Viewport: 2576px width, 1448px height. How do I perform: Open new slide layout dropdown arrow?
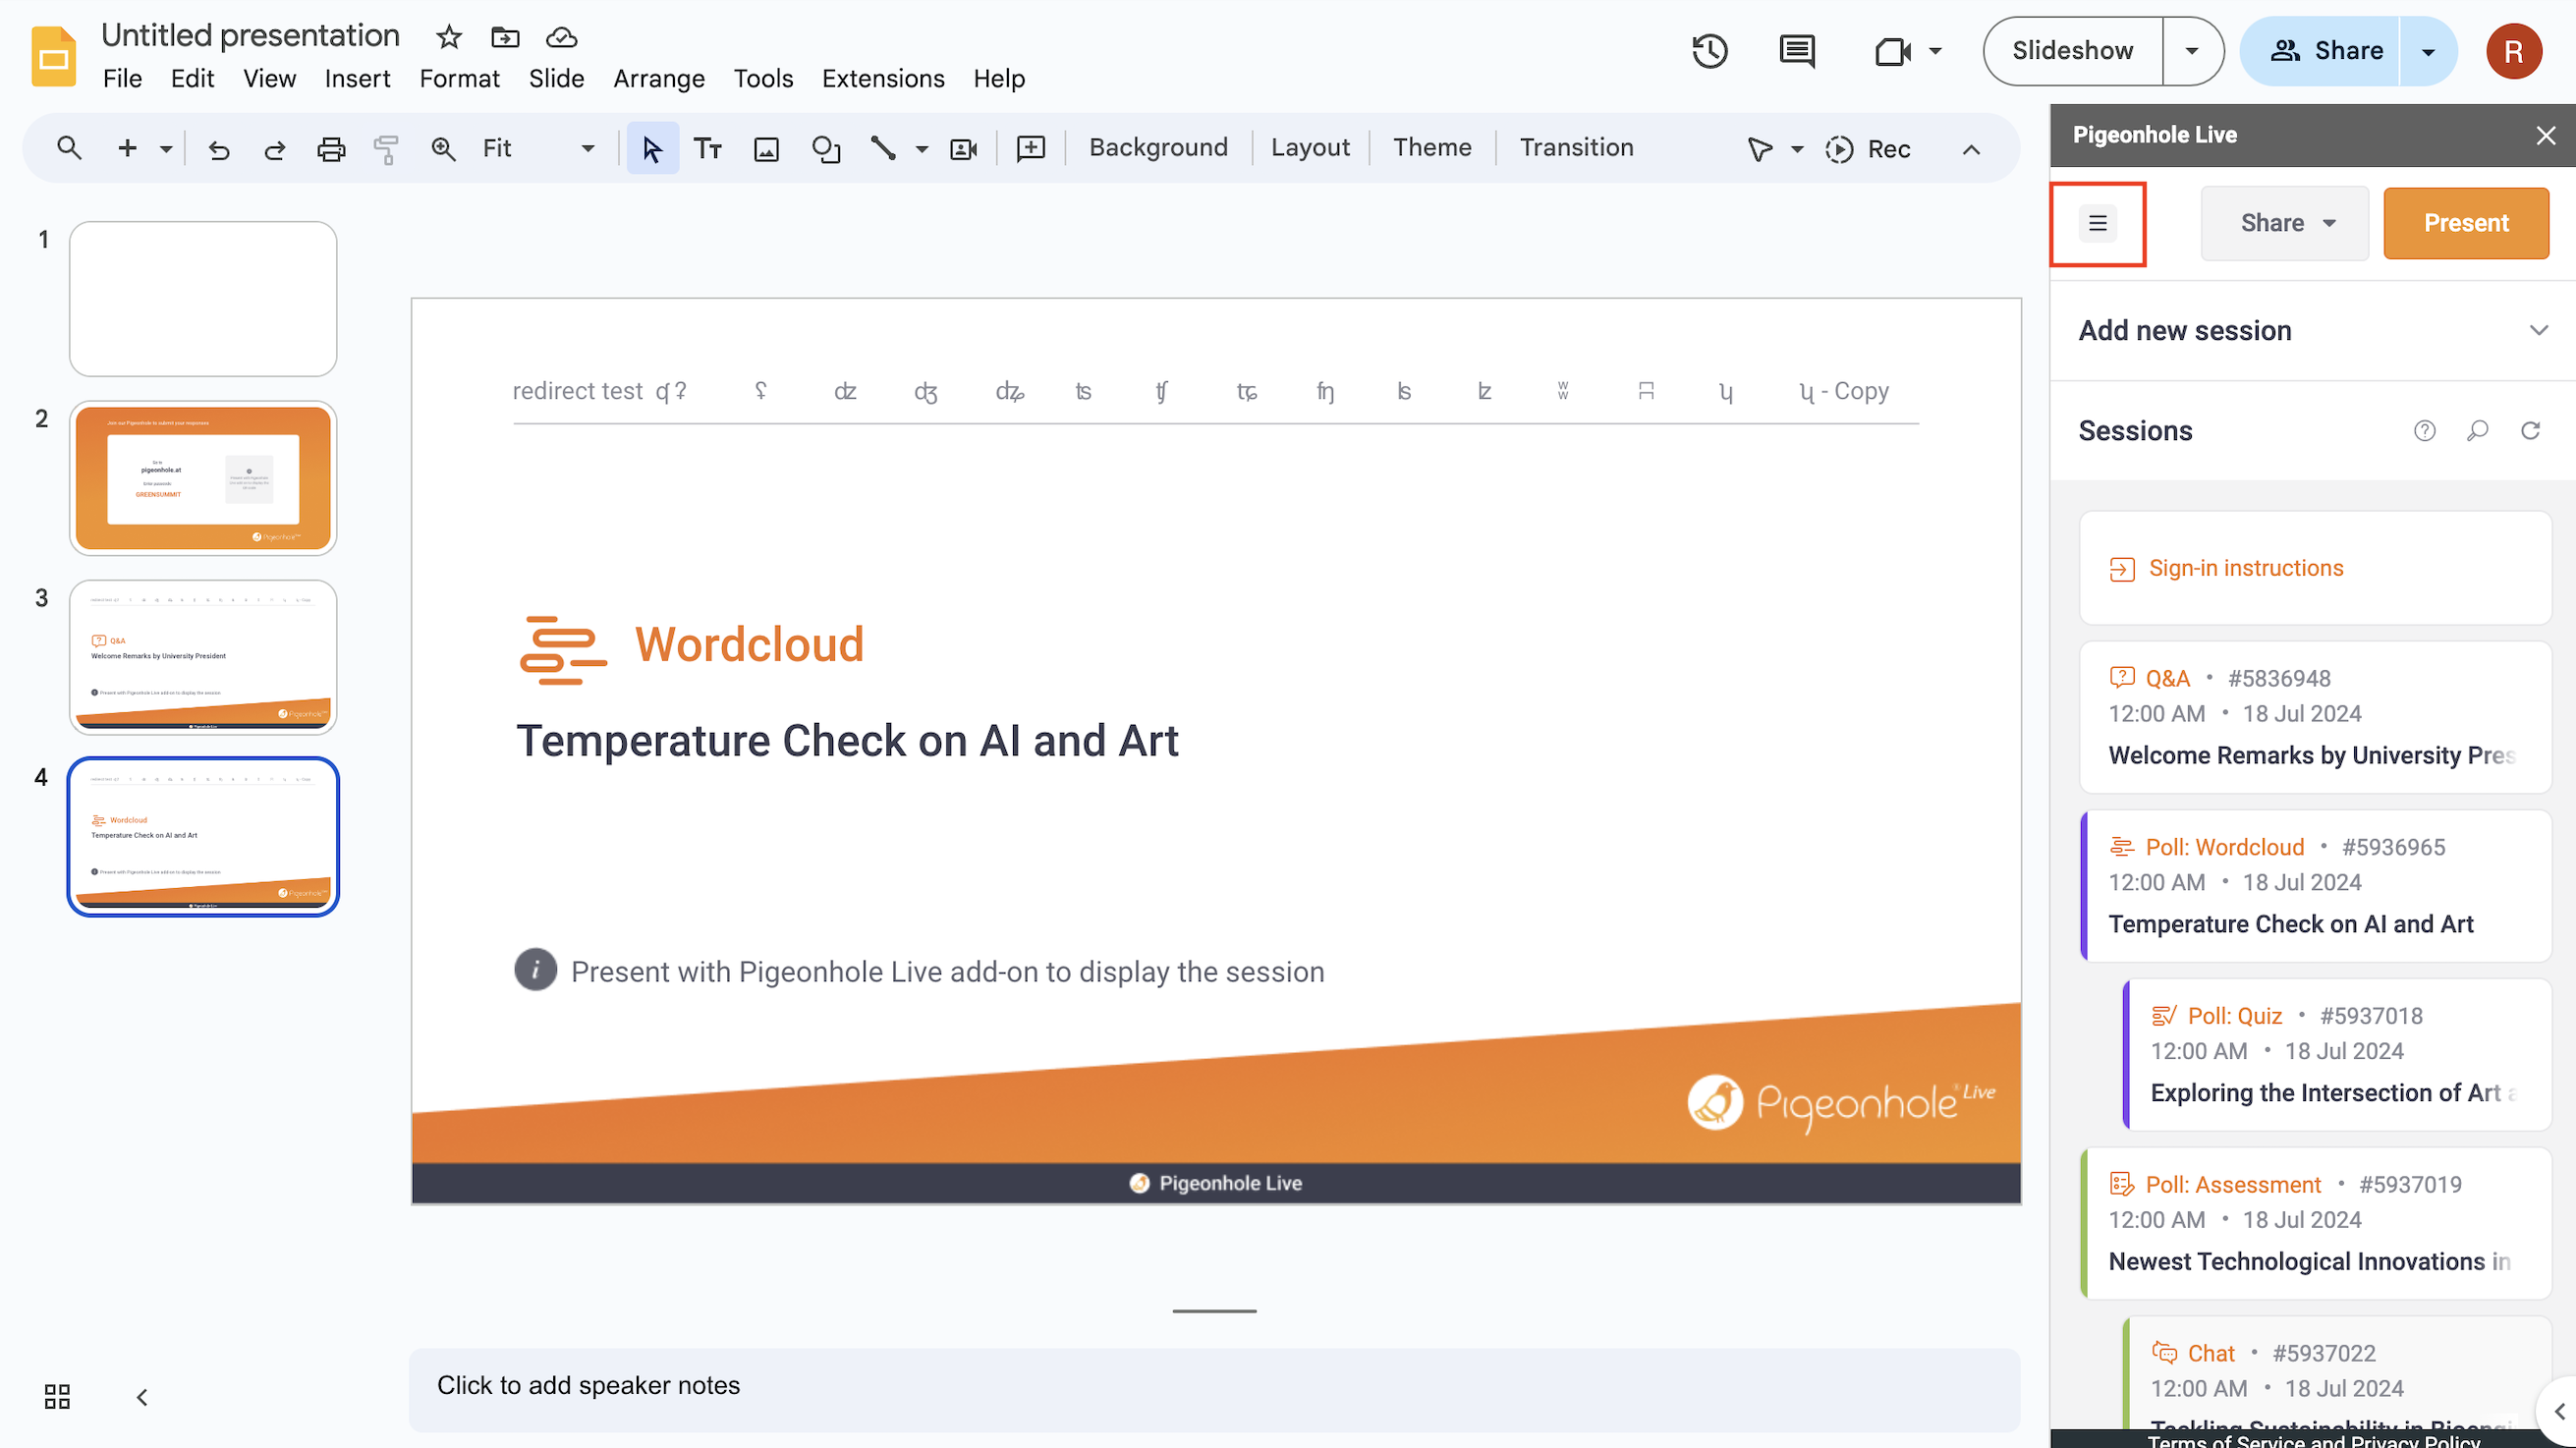[166, 149]
